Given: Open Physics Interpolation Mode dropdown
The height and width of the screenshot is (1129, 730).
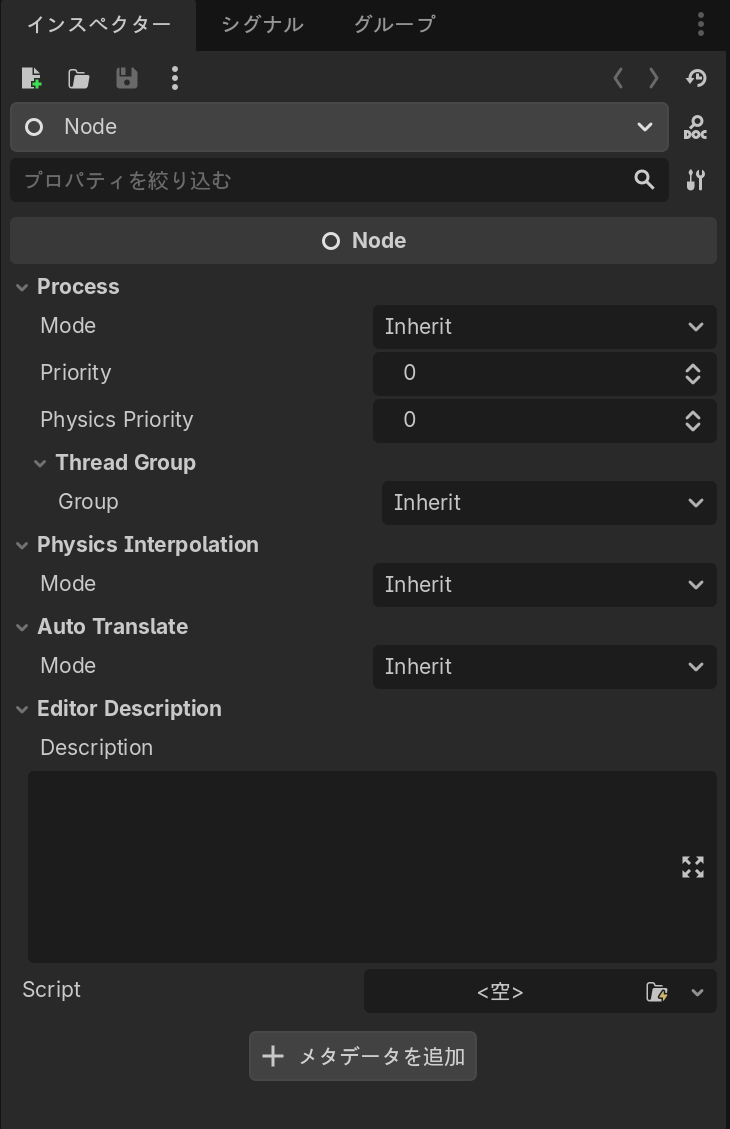Looking at the screenshot, I should (x=544, y=585).
